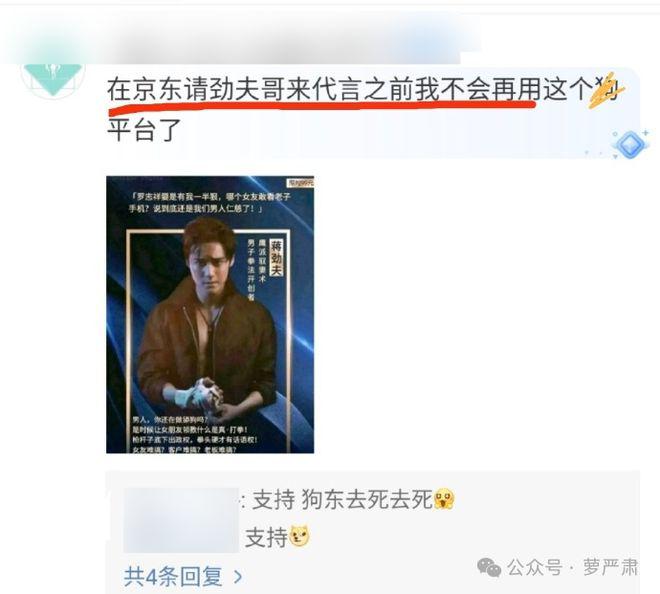Image resolution: width=660 pixels, height=594 pixels.
Task: Expand replies with the chevron arrow
Action: click(238, 577)
